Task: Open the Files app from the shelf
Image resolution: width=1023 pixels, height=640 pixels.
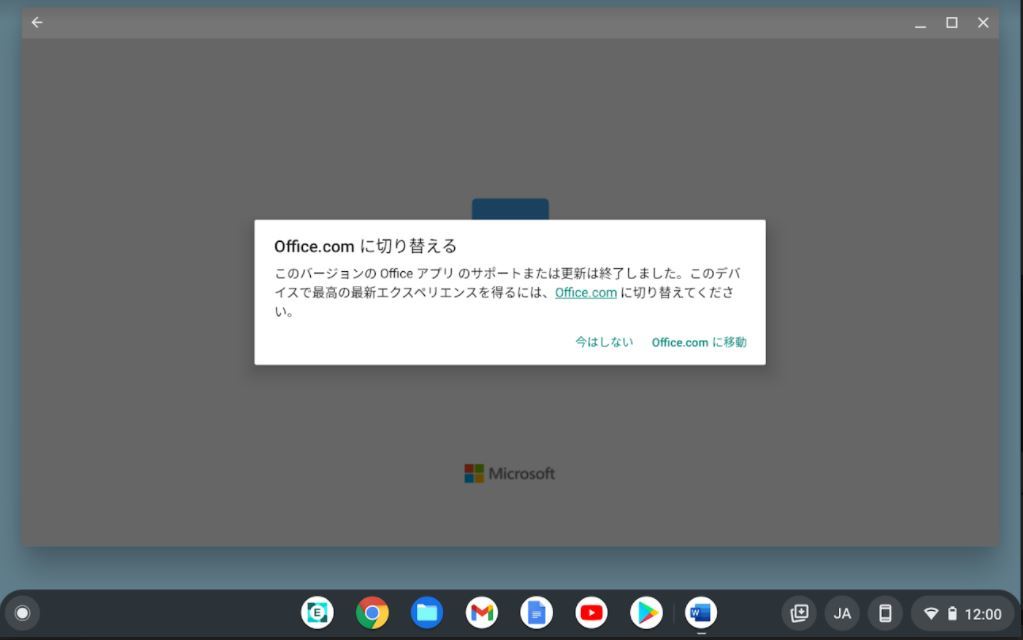Action: [427, 612]
